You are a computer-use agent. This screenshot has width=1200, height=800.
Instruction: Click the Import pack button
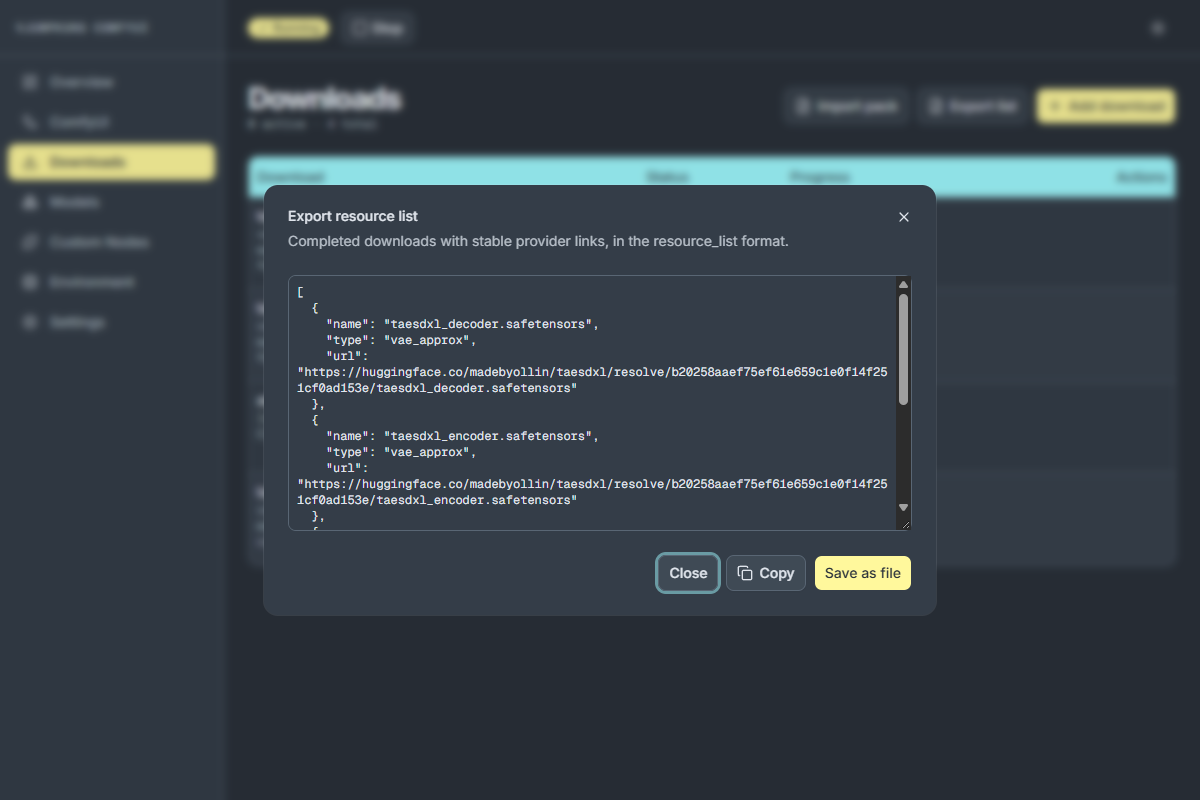(x=846, y=106)
